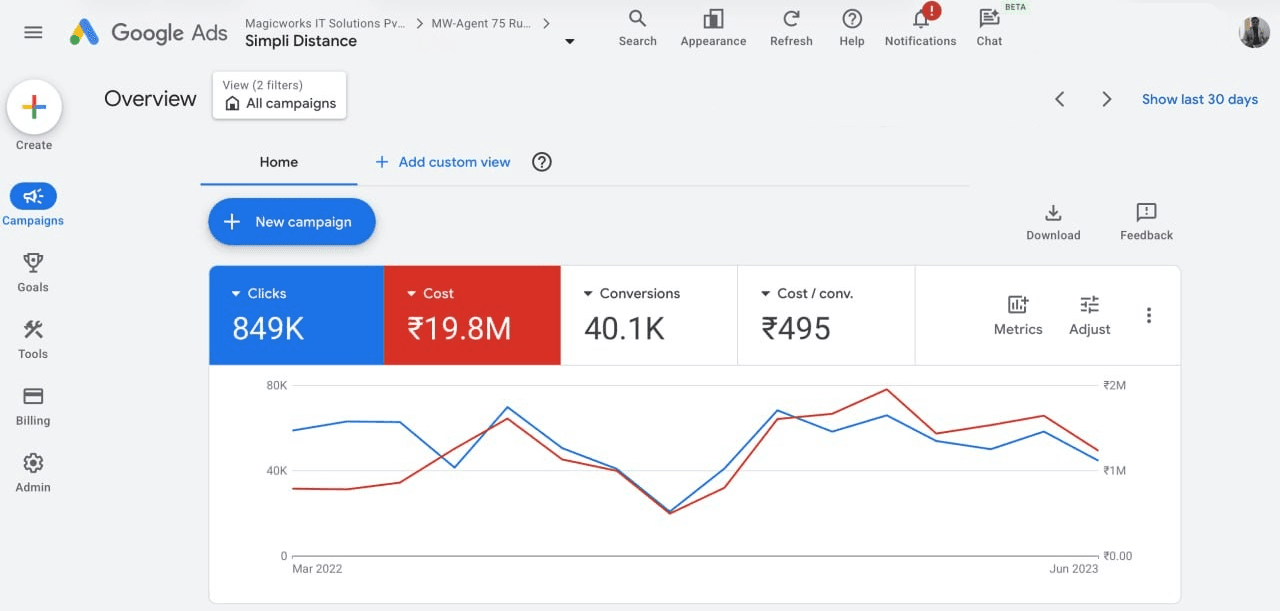Click Add custom view
1281x611 pixels.
pyautogui.click(x=443, y=162)
